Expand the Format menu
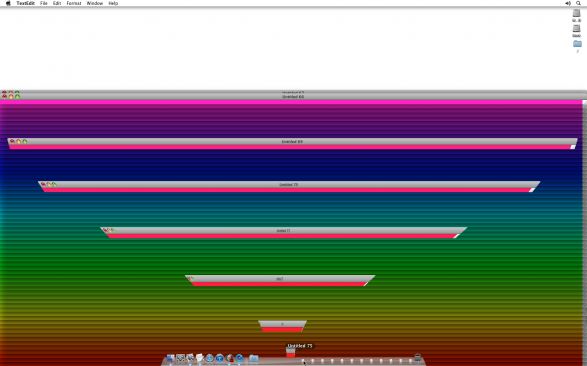 [x=74, y=3]
